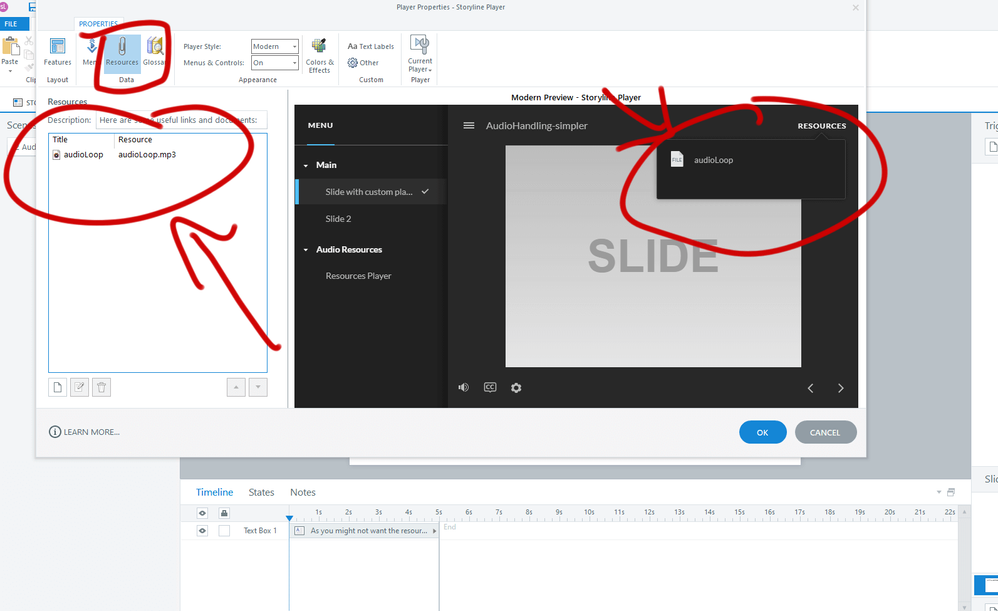The height and width of the screenshot is (611, 998).
Task: Collapse the Main section in menu
Action: (x=307, y=165)
